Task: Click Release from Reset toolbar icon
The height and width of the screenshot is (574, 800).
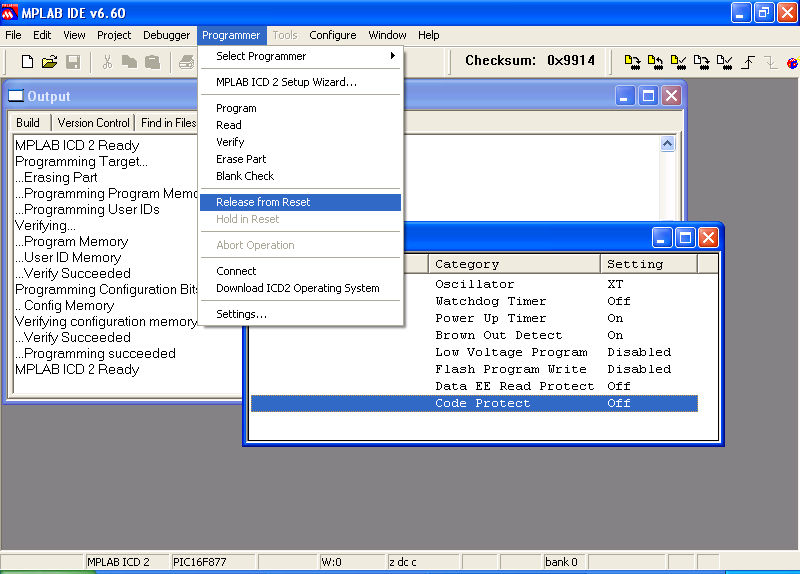Action: [x=748, y=62]
